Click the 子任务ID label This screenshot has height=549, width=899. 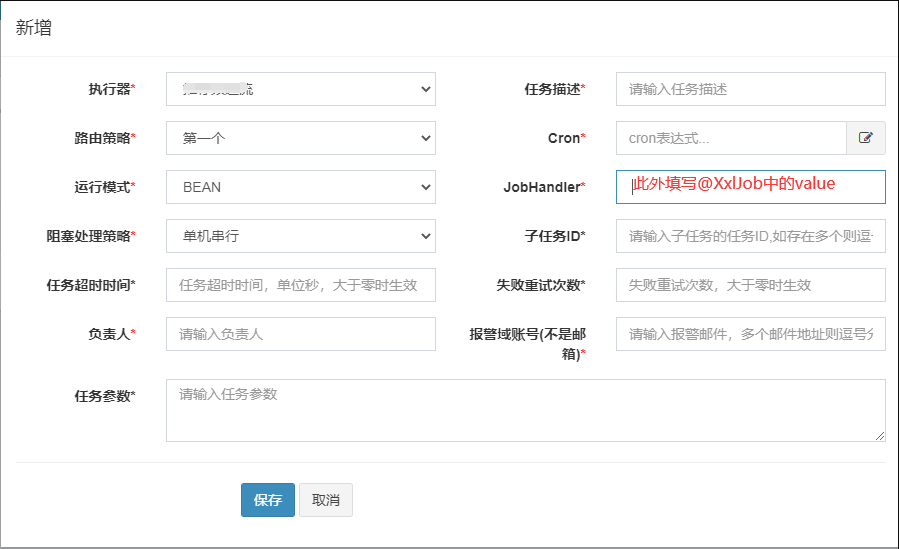click(555, 236)
